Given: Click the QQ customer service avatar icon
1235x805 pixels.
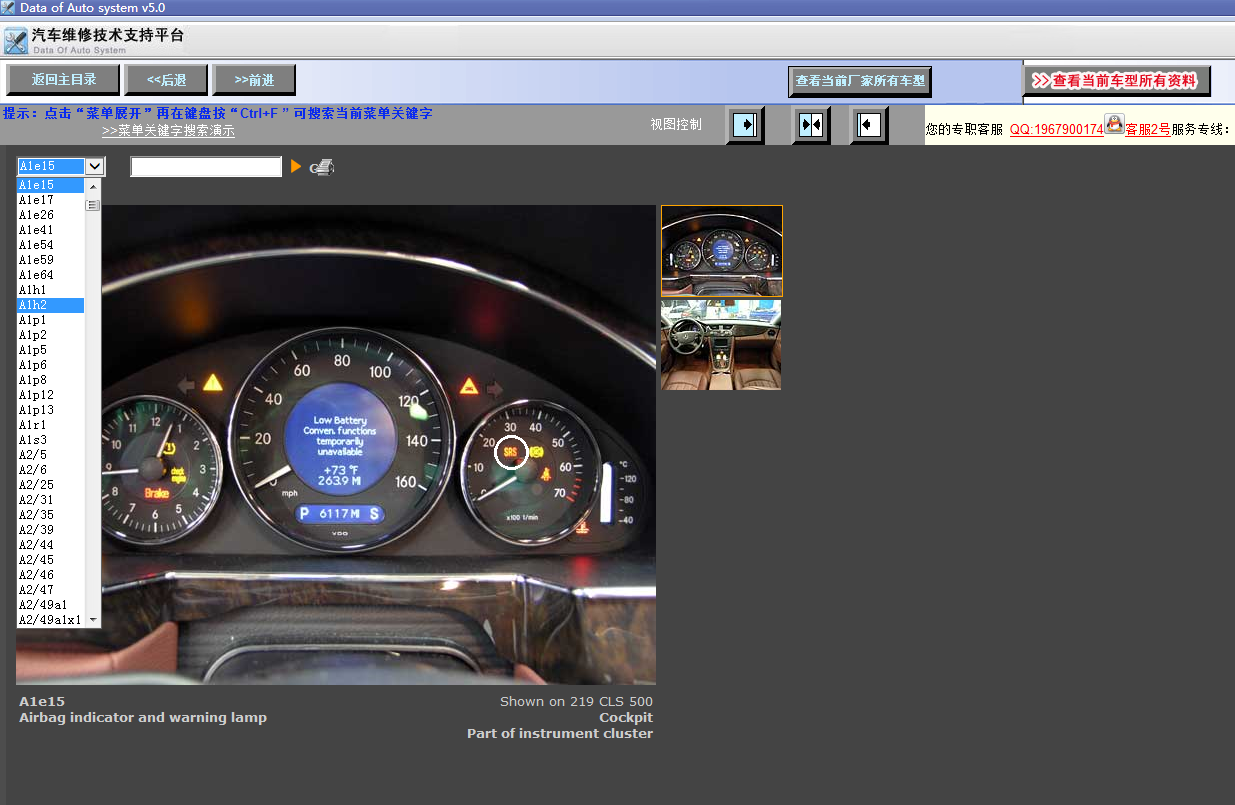Looking at the screenshot, I should pos(1114,125).
